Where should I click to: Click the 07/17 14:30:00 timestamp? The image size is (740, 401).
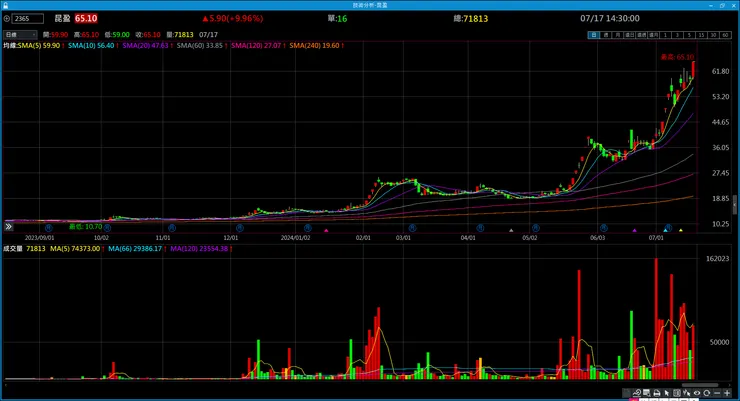coord(610,18)
